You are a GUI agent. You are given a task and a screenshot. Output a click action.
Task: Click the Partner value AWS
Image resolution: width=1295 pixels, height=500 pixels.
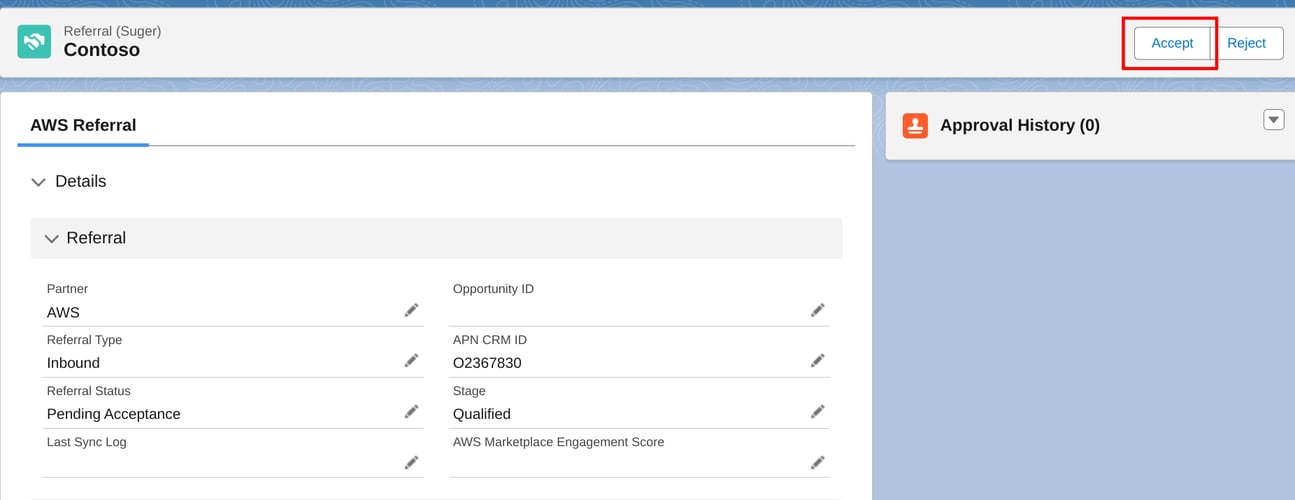[63, 312]
